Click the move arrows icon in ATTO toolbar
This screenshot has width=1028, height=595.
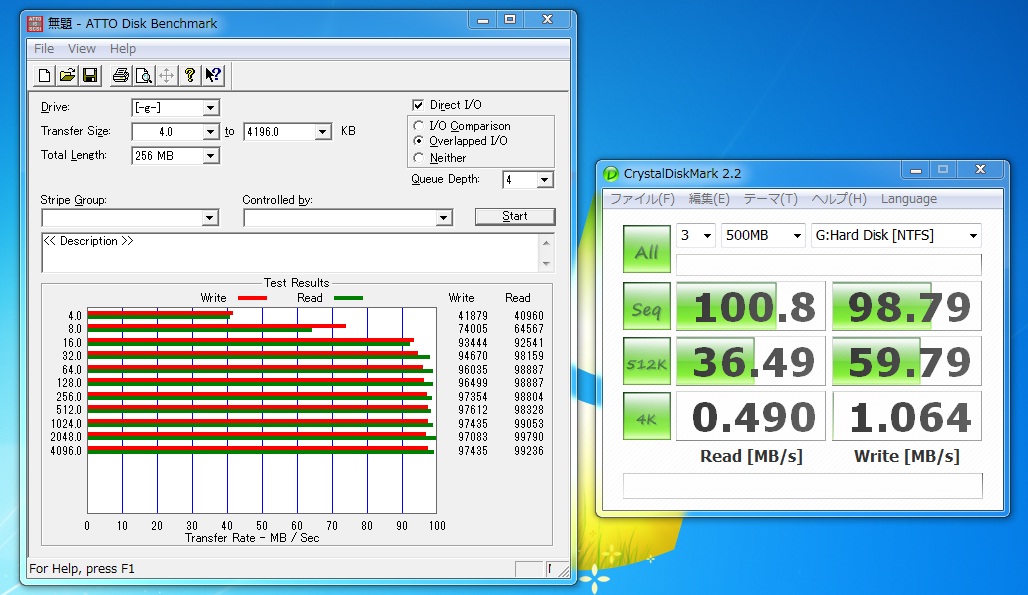point(167,76)
